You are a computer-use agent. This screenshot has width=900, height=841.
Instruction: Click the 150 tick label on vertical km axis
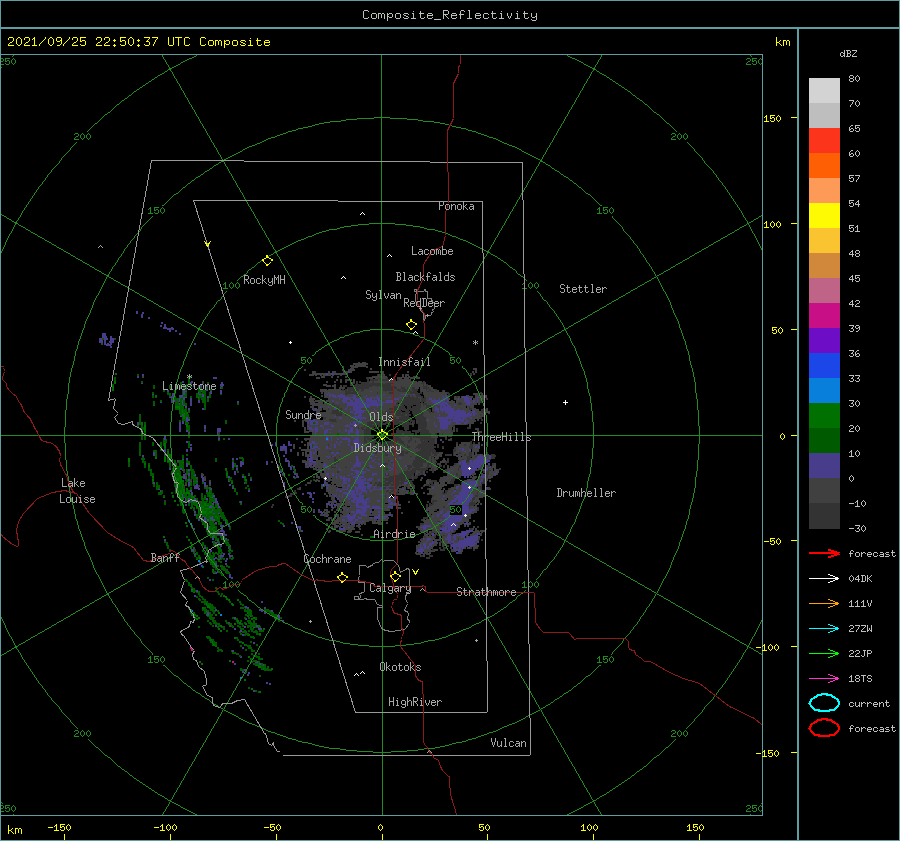772,118
